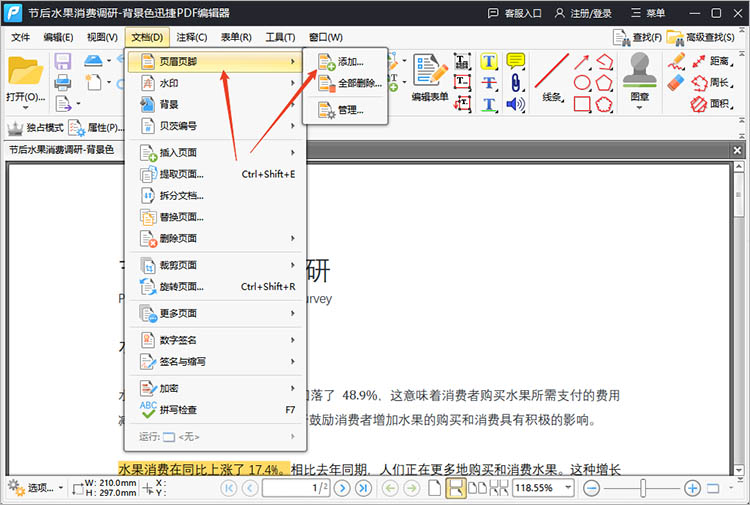Click Manage header footer option
This screenshot has width=750, height=505.
[x=345, y=110]
